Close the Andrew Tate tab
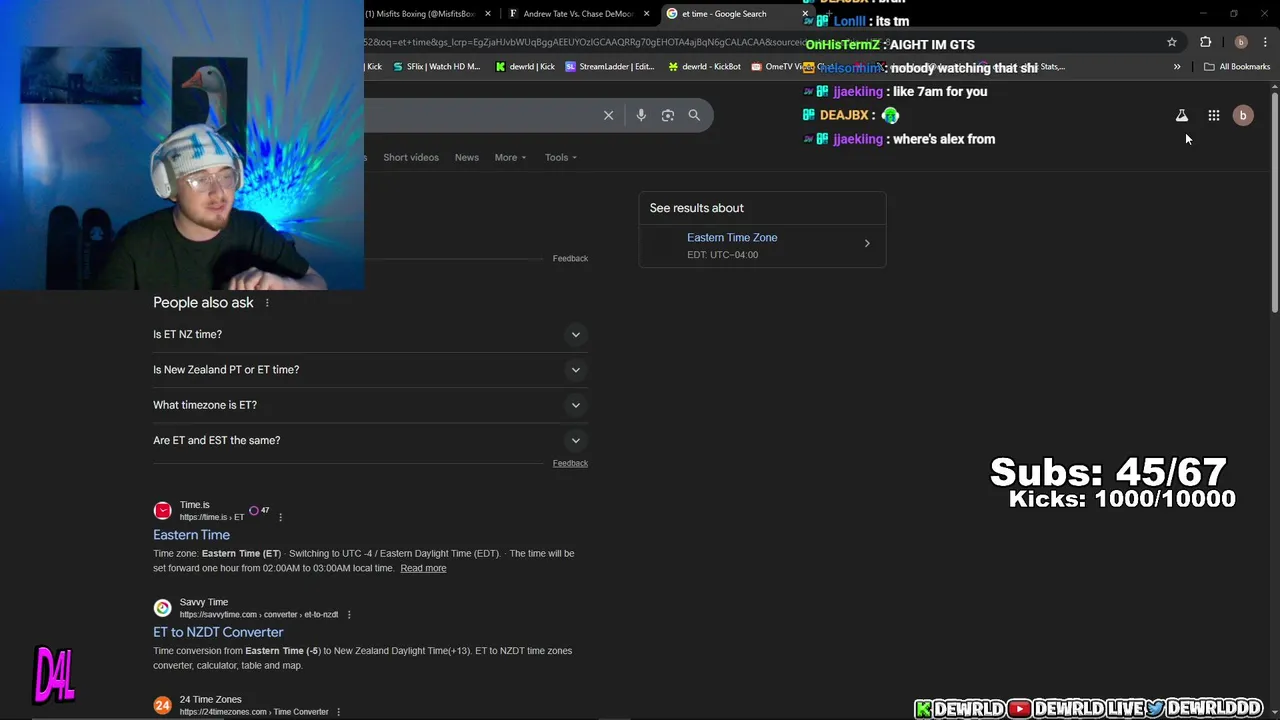This screenshot has height=720, width=1280. pos(646,14)
